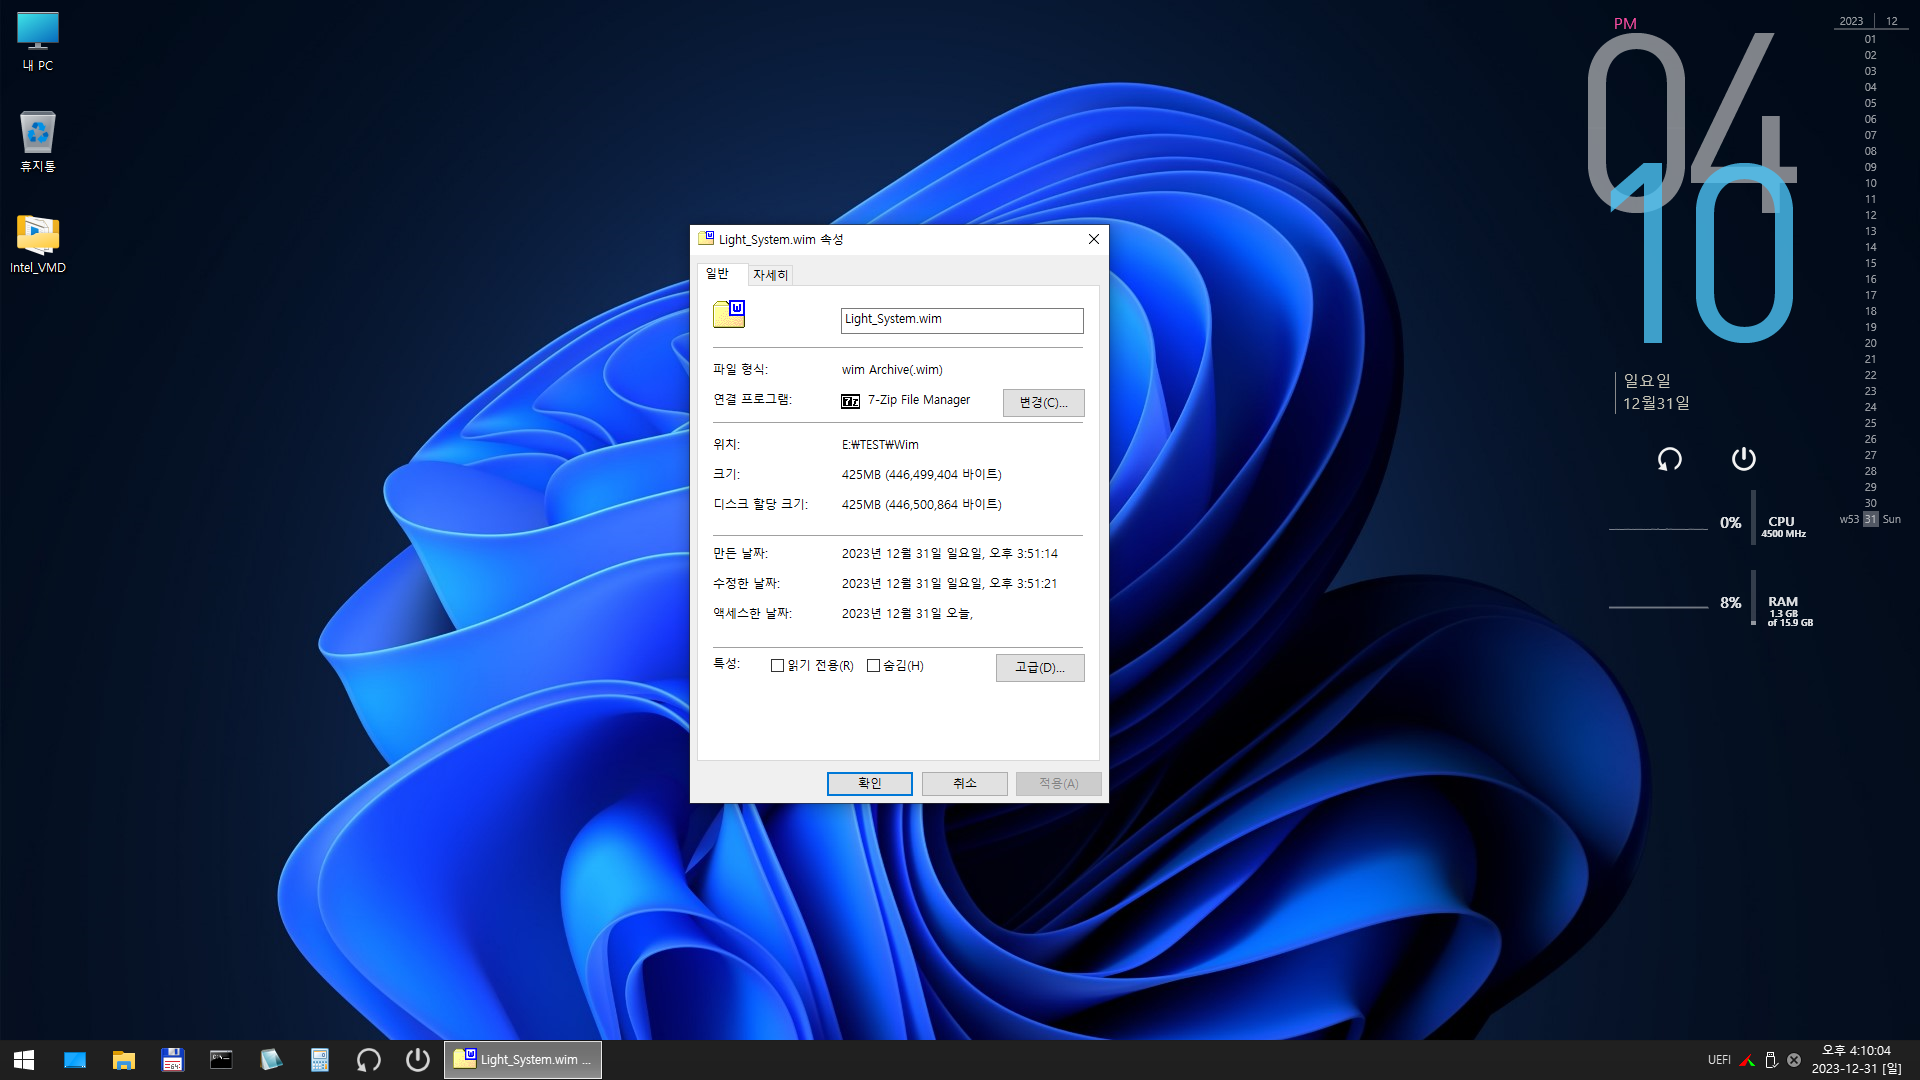Select the Light_System.wim taskbar button

pos(523,1060)
